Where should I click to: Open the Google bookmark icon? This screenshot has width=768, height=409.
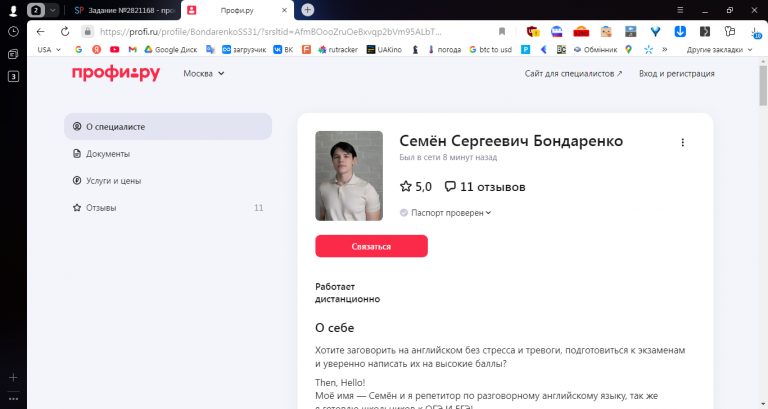pyautogui.click(x=78, y=49)
